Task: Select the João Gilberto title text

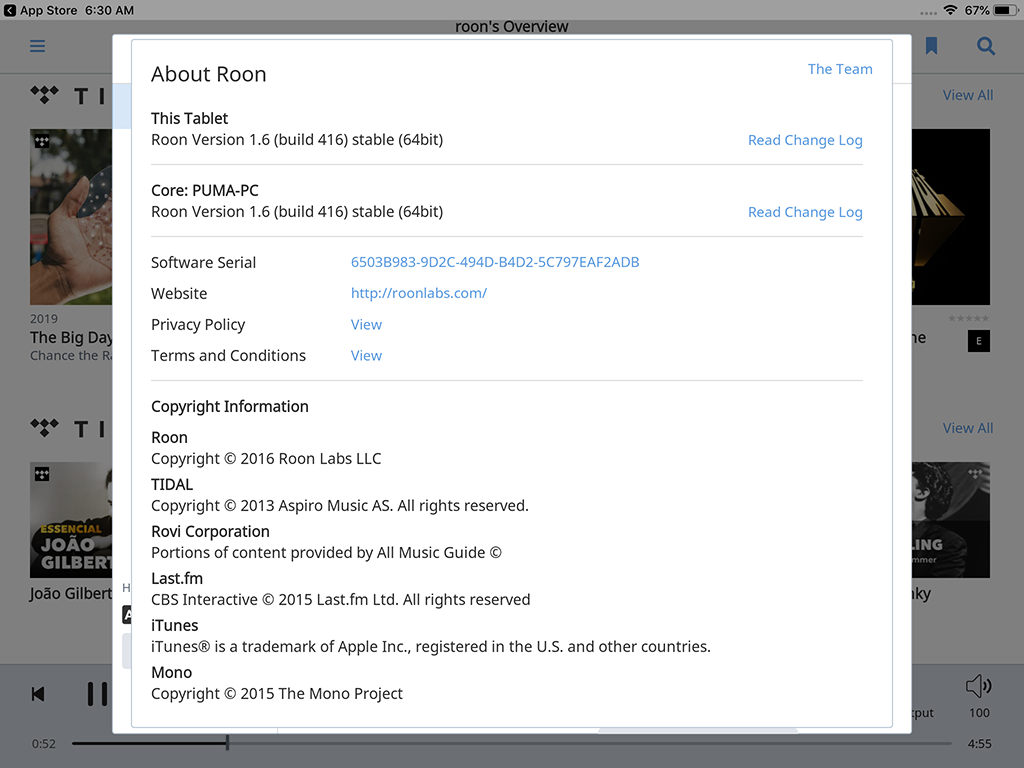Action: [71, 594]
